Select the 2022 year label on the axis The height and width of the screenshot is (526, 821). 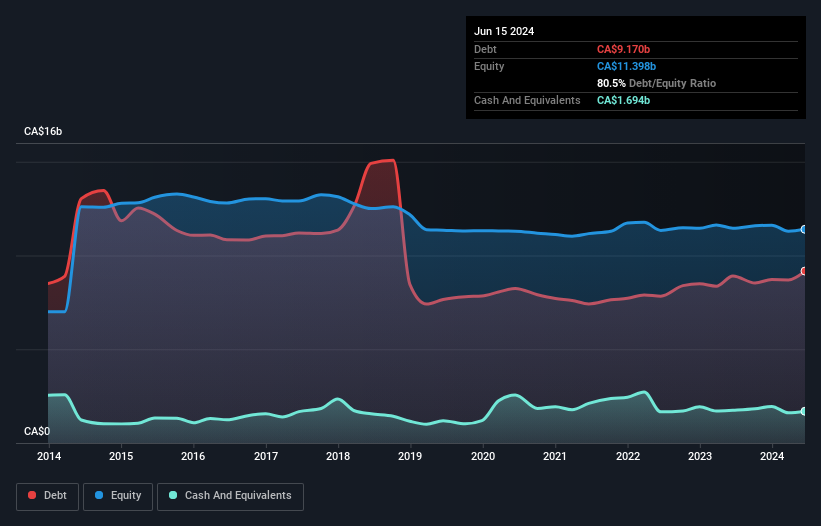(627, 457)
